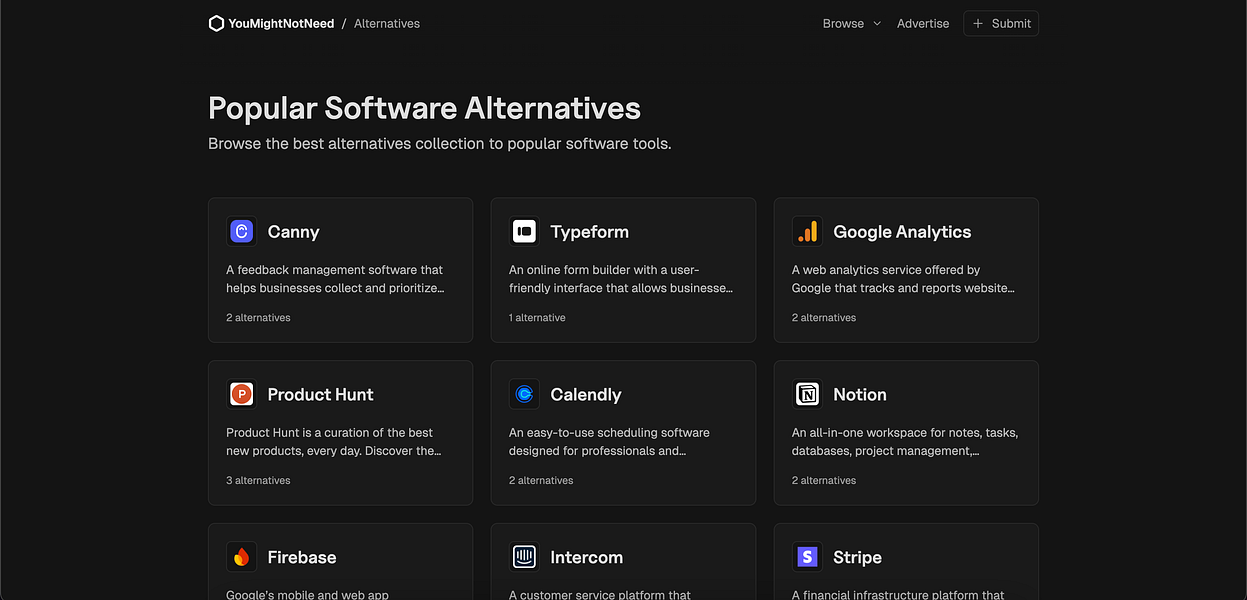The height and width of the screenshot is (600, 1247).
Task: Click the Stripe logo icon
Action: coord(807,558)
